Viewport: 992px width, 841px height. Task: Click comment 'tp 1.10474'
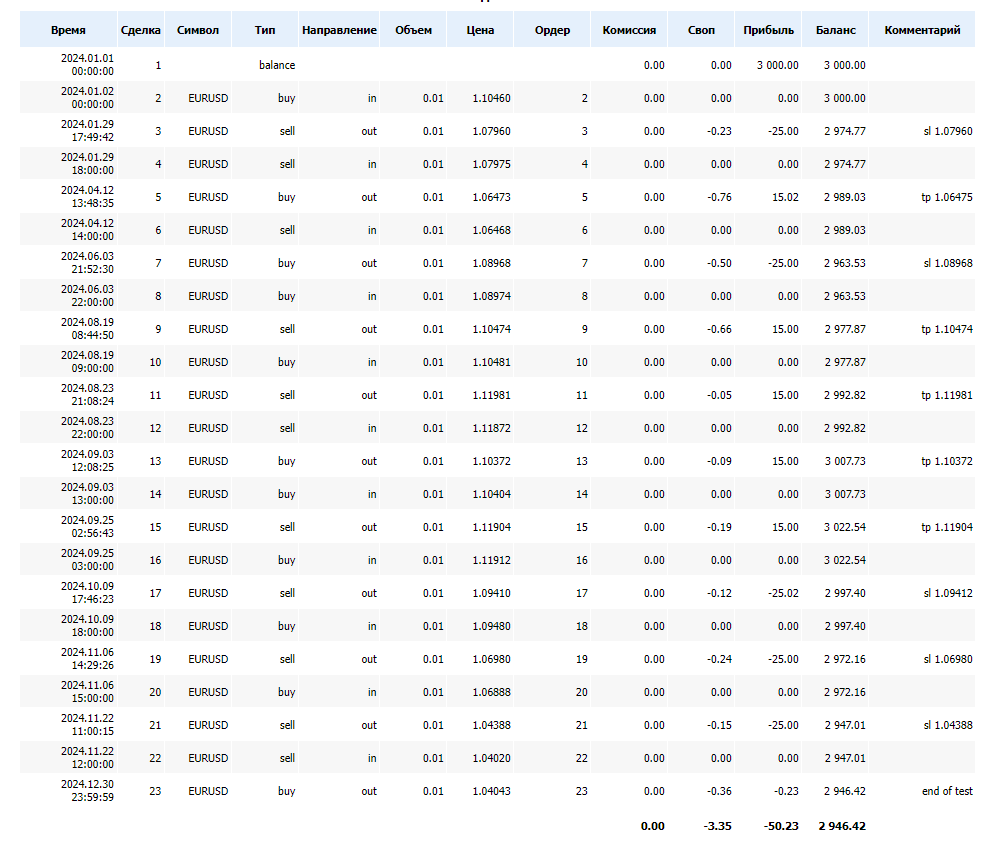(946, 329)
